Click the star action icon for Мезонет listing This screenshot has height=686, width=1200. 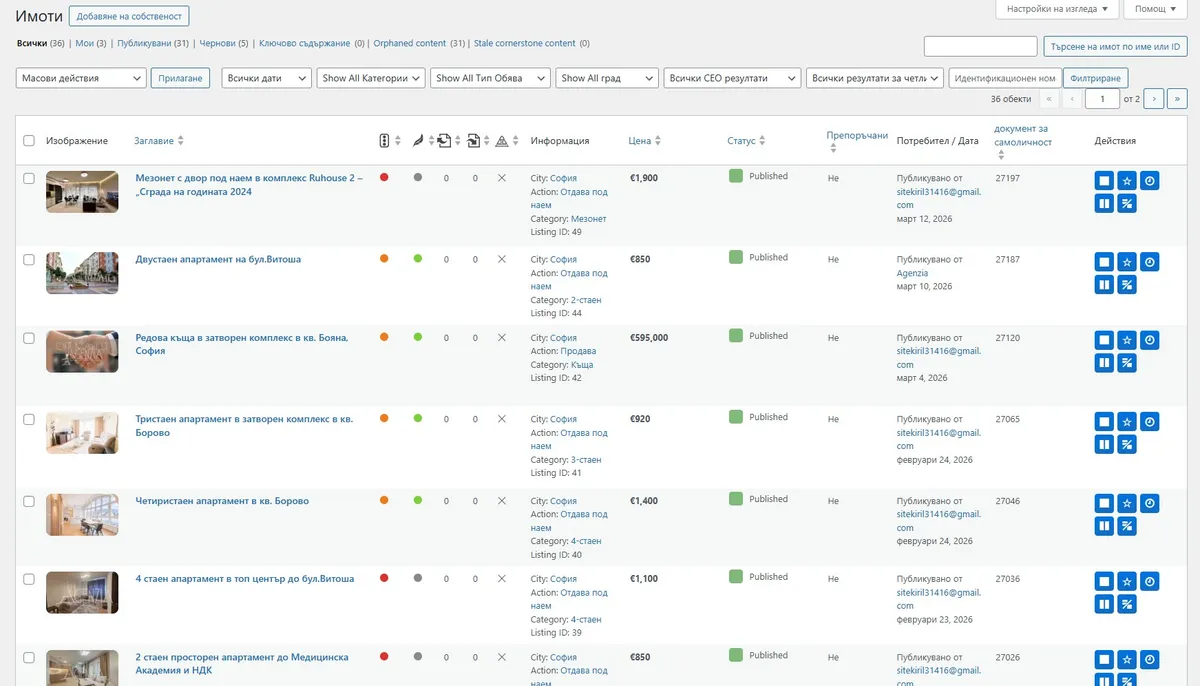1126,180
